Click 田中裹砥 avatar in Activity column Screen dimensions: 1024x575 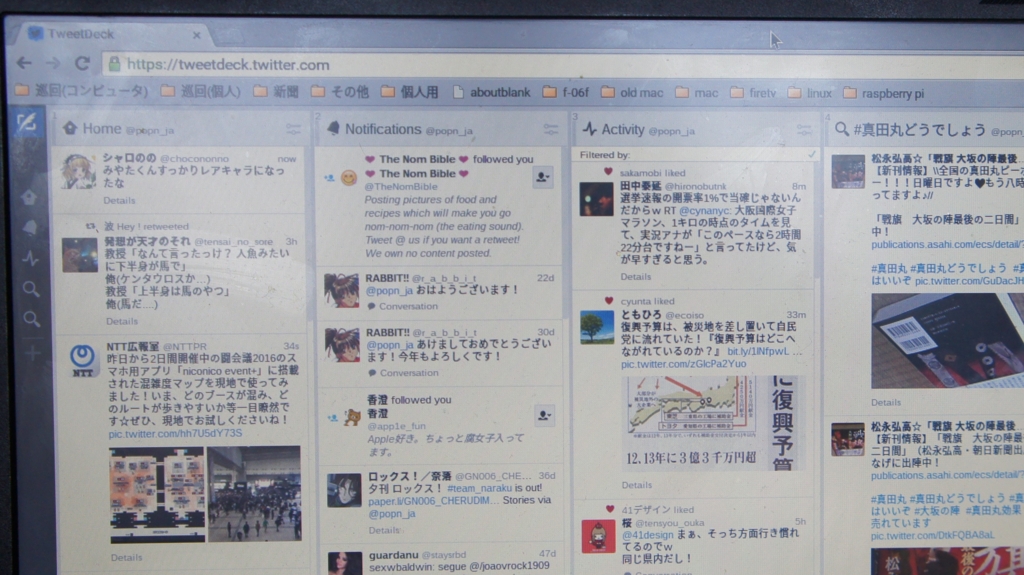596,199
